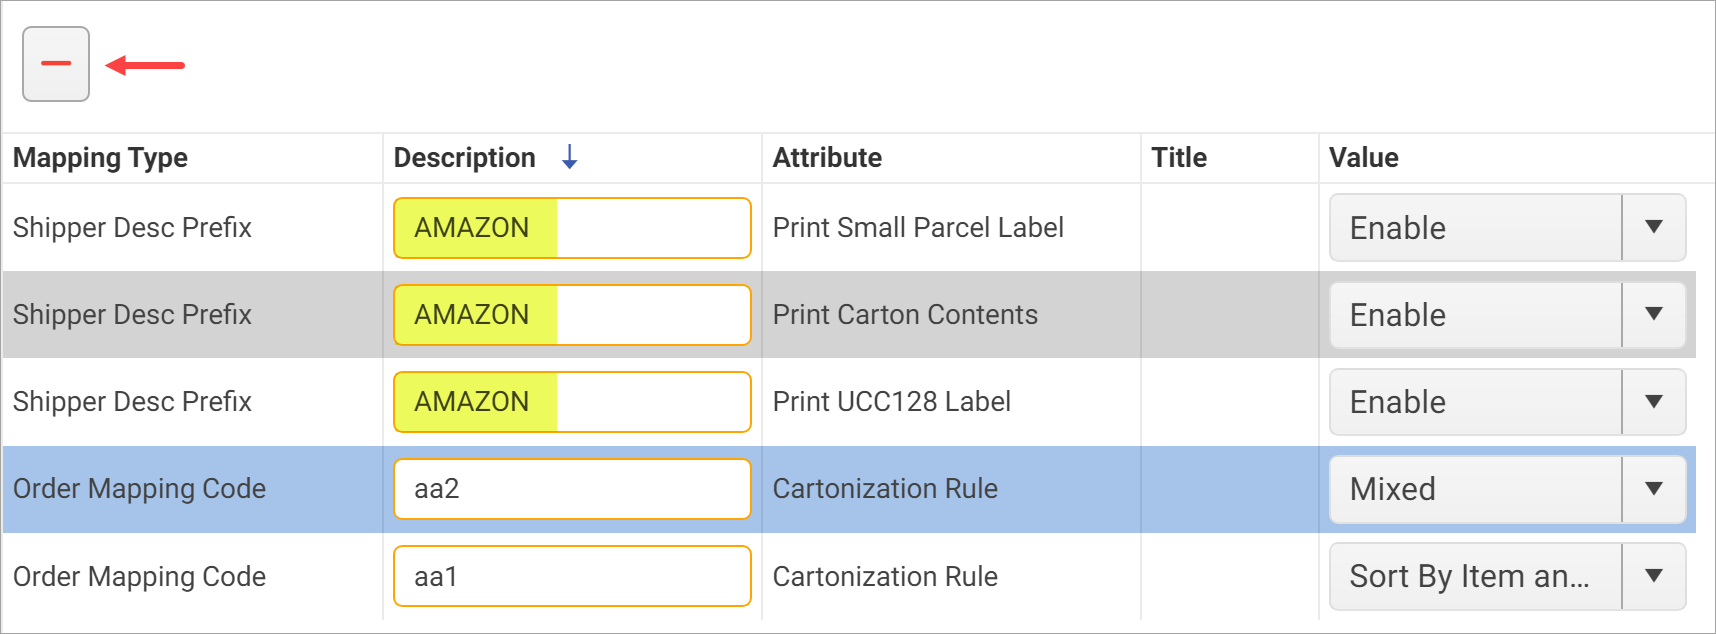Sort the table by Attribute column
The image size is (1716, 634).
(x=827, y=157)
